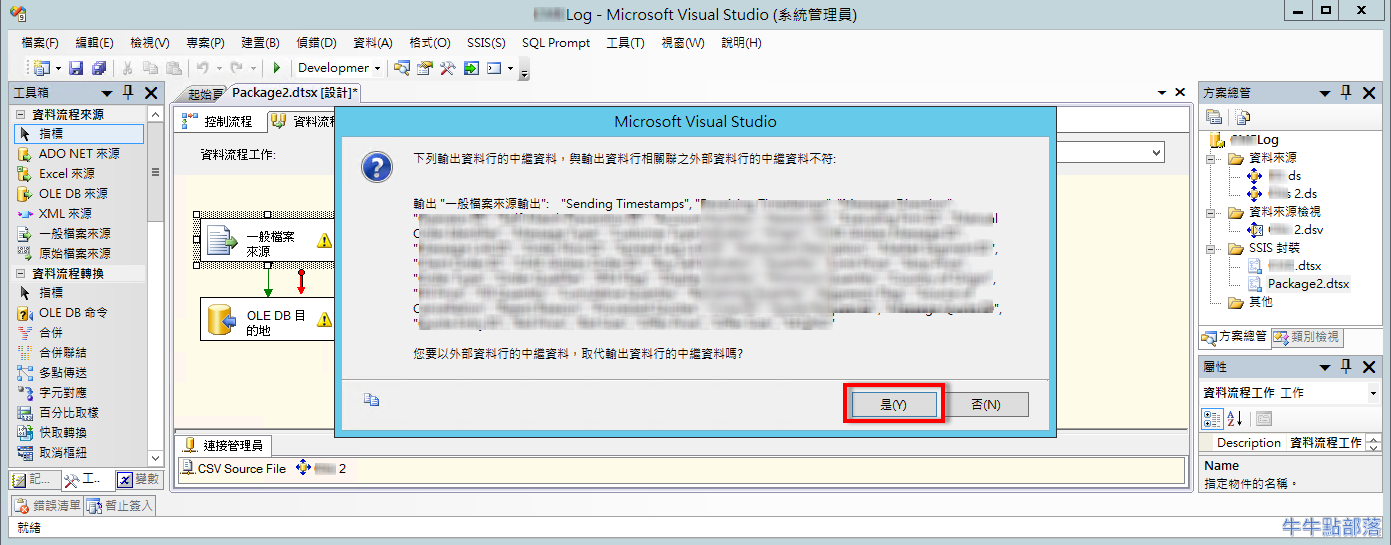
Task: Select the OLE DB 命令 toolbox item
Action: (x=73, y=313)
